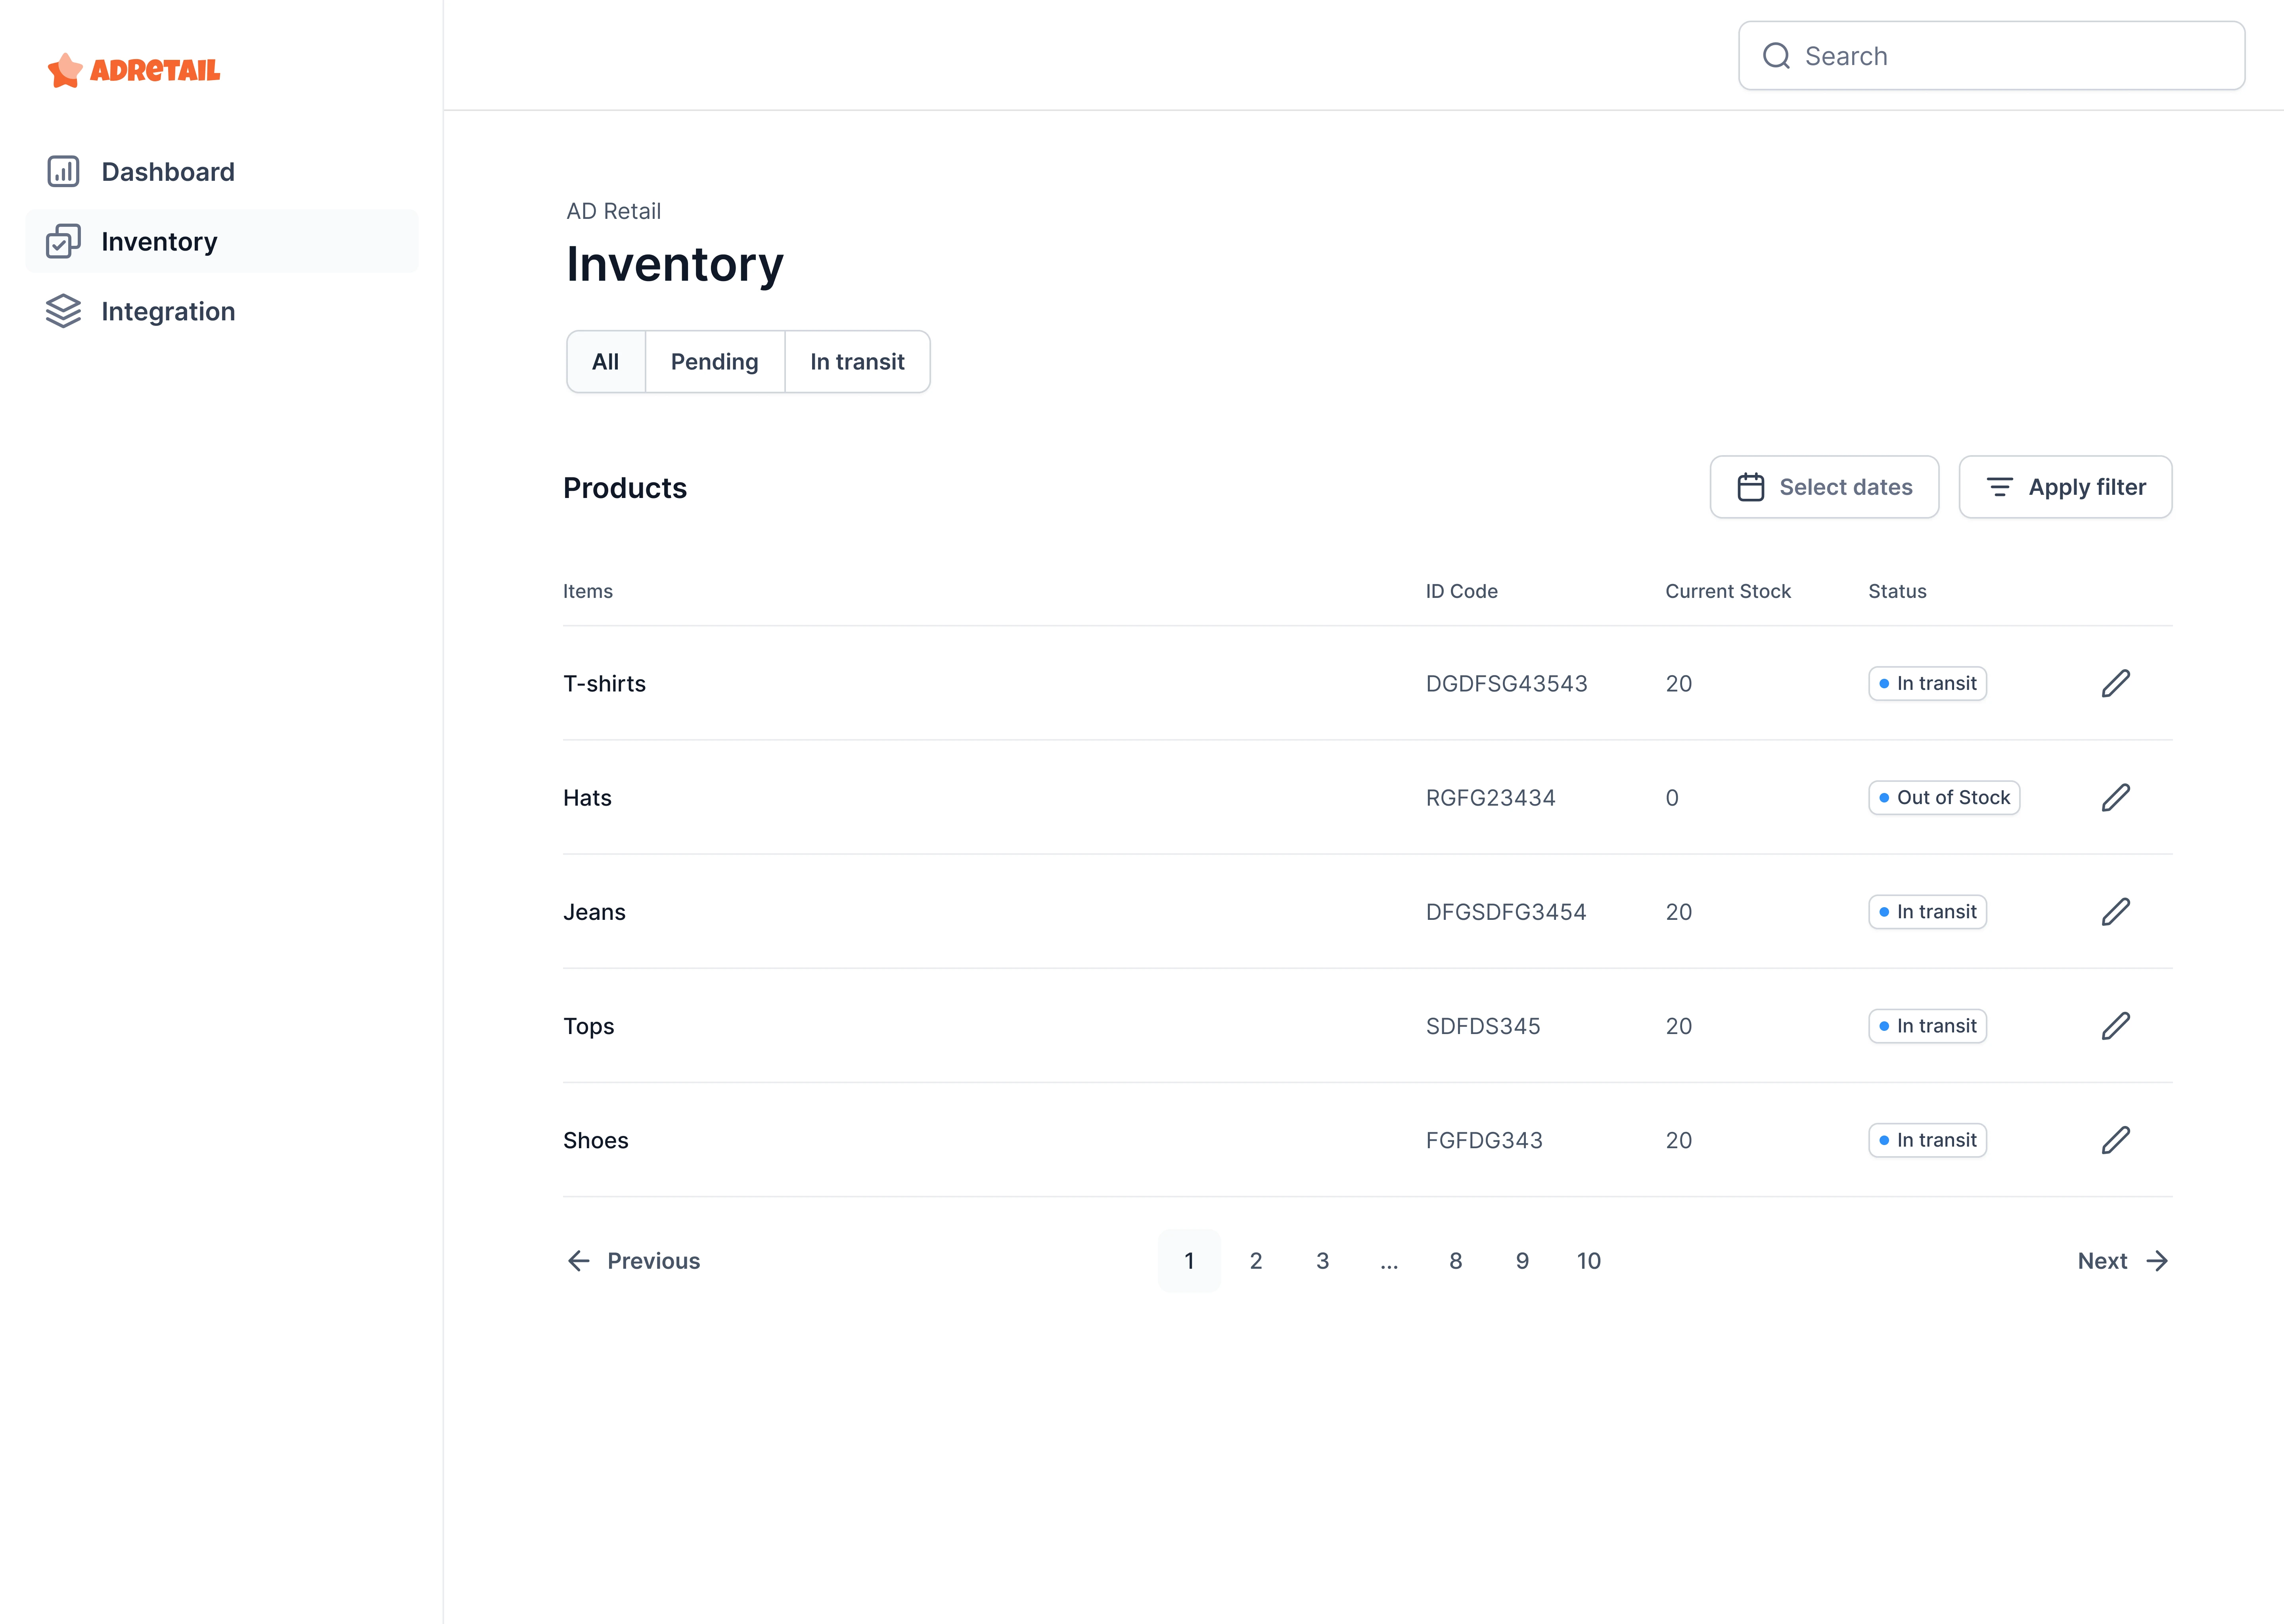
Task: Click the pencil icon for Tops
Action: pyautogui.click(x=2115, y=1025)
